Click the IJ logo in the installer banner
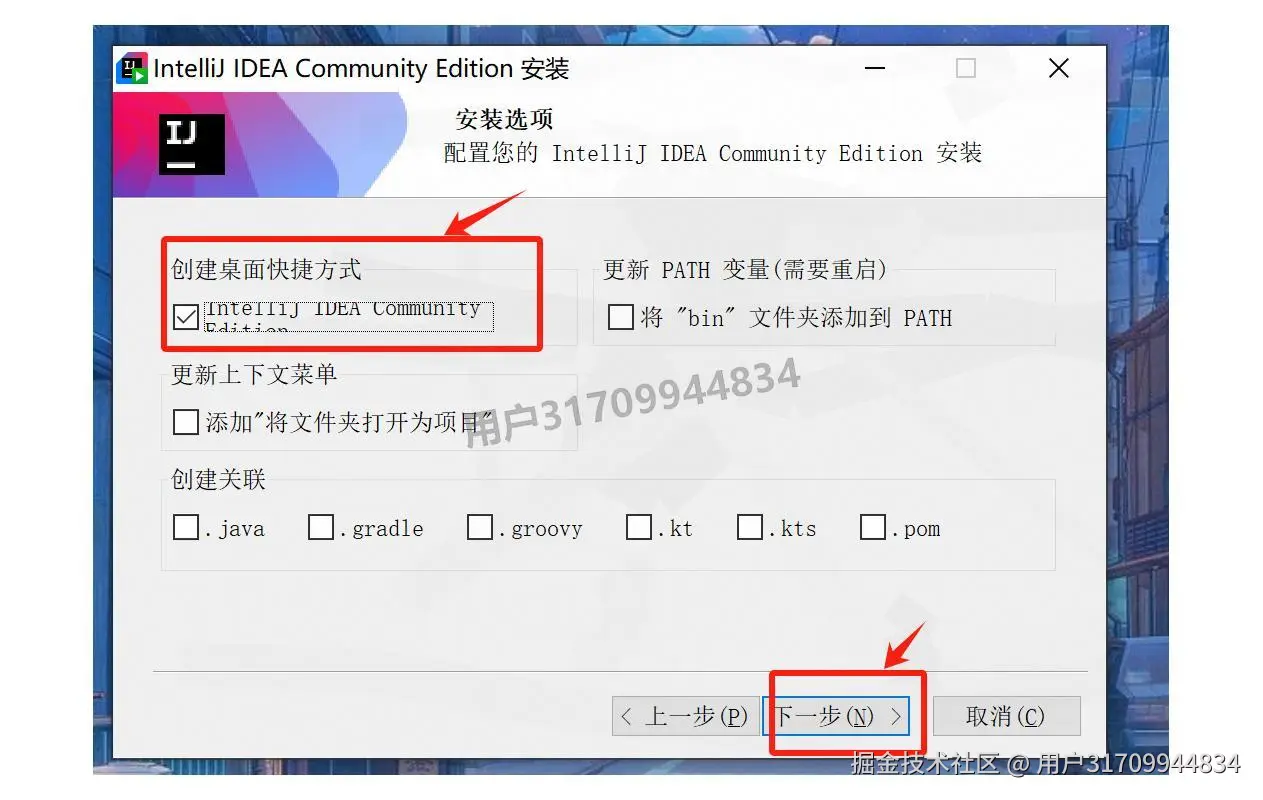1263x800 pixels. tap(190, 143)
